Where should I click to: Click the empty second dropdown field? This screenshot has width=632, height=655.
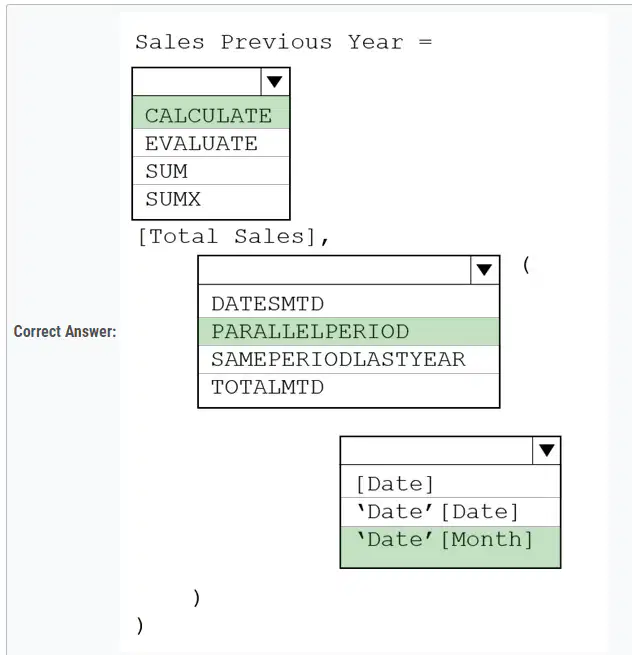click(335, 270)
